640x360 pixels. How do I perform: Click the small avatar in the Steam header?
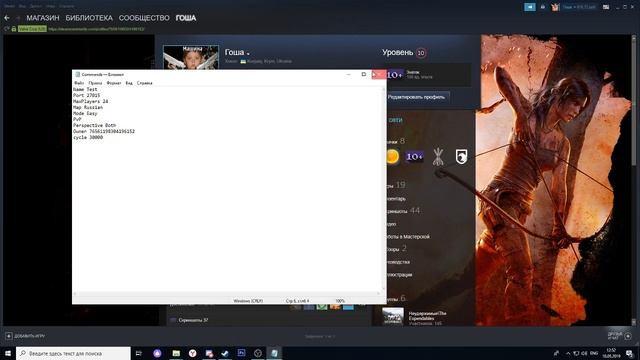(555, 7)
